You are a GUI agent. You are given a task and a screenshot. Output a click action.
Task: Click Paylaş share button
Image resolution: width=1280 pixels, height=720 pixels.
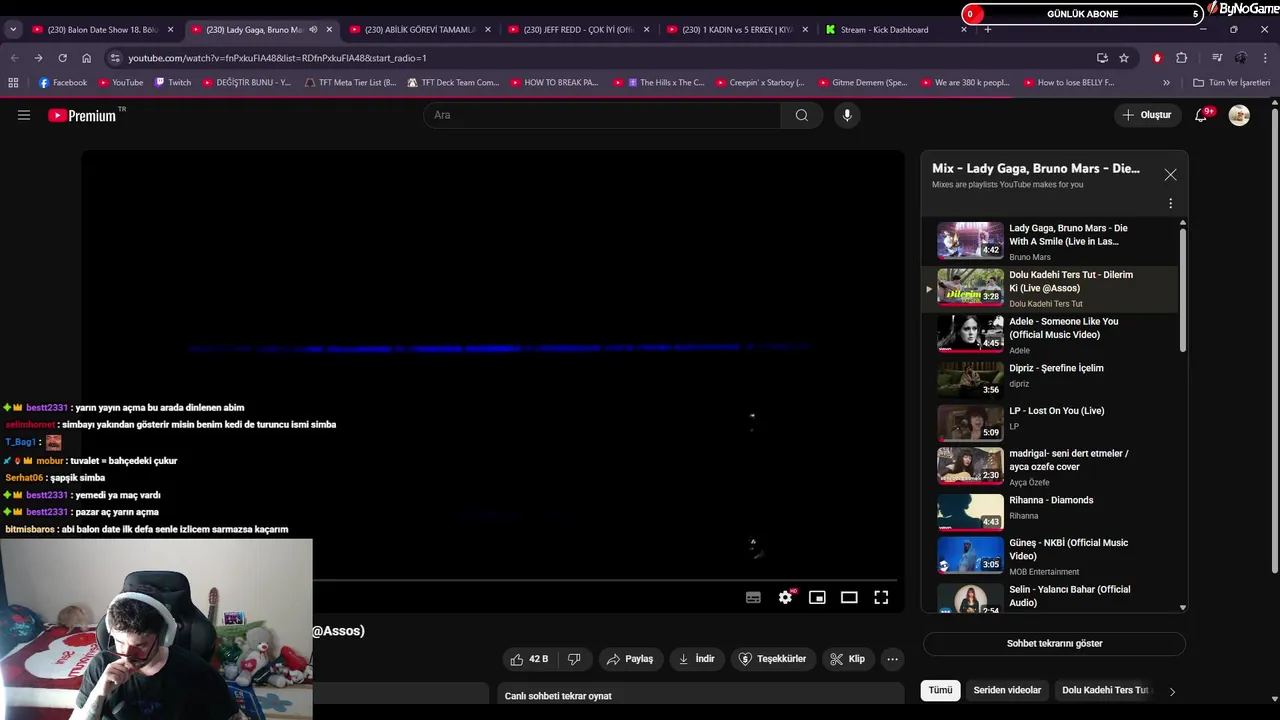629,659
